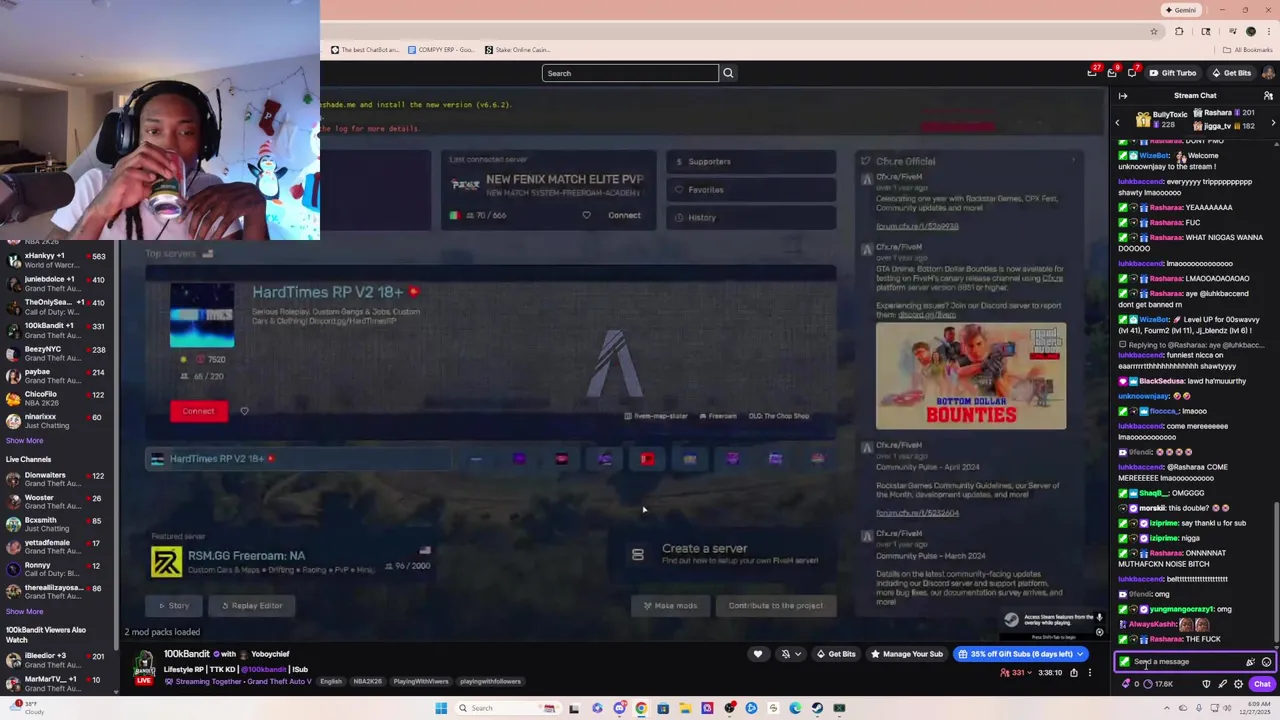Image resolution: width=1280 pixels, height=720 pixels.
Task: Open the Grand Theft Auto V category link
Action: [278, 681]
